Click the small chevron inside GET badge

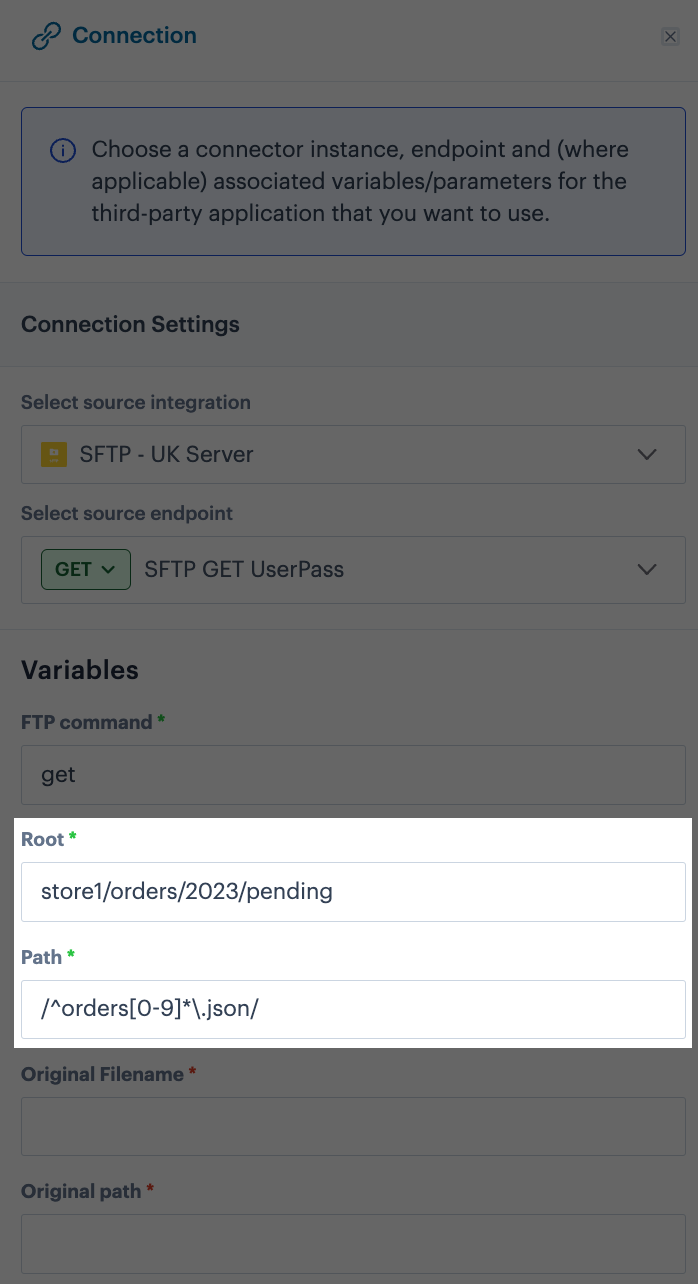coord(109,569)
